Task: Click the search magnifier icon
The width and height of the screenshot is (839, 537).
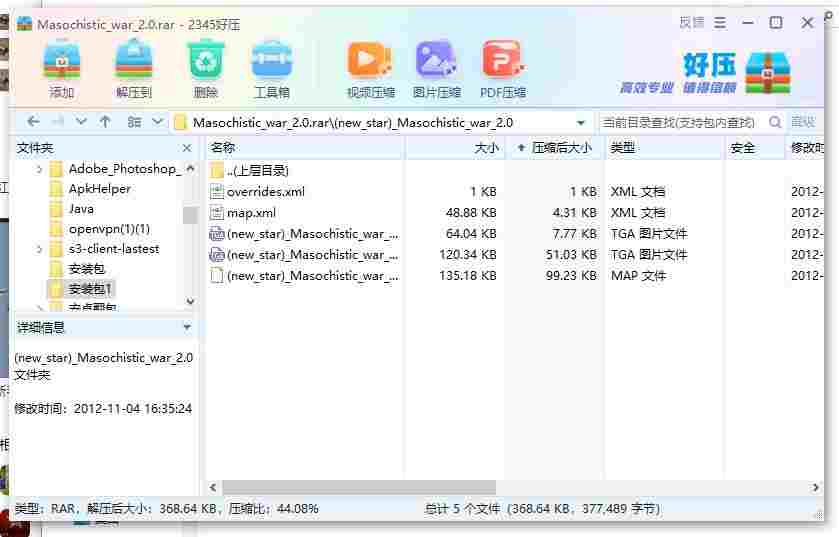Action: click(775, 122)
